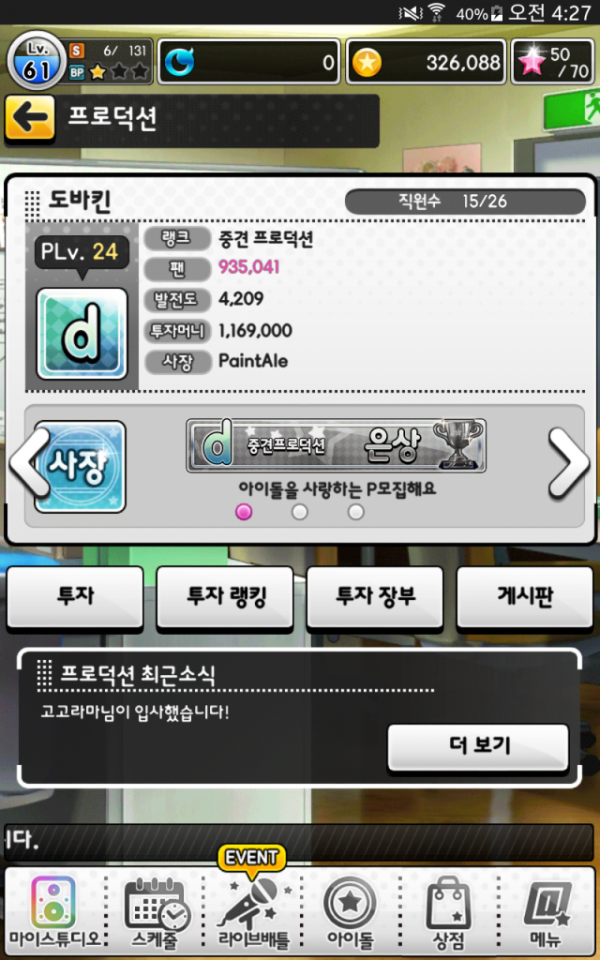Open the 게시판 board button

click(x=525, y=598)
